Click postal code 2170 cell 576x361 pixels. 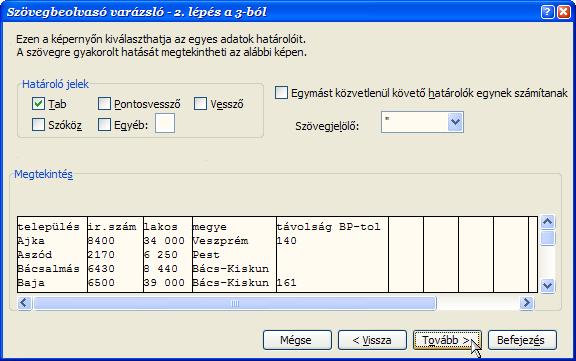coord(101,255)
